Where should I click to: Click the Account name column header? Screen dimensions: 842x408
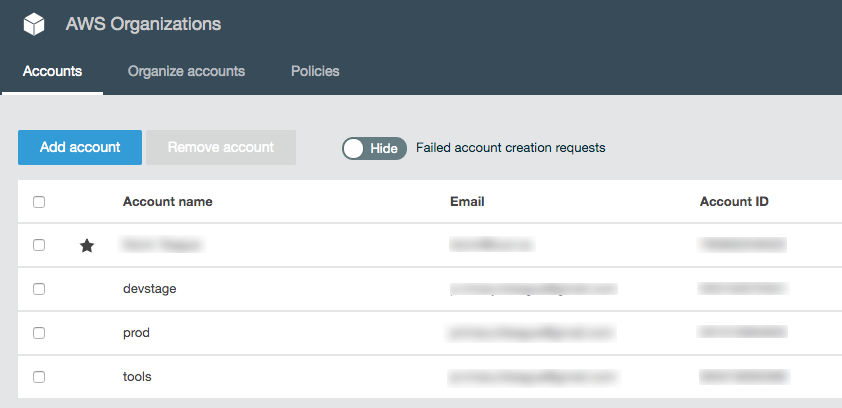tap(168, 202)
